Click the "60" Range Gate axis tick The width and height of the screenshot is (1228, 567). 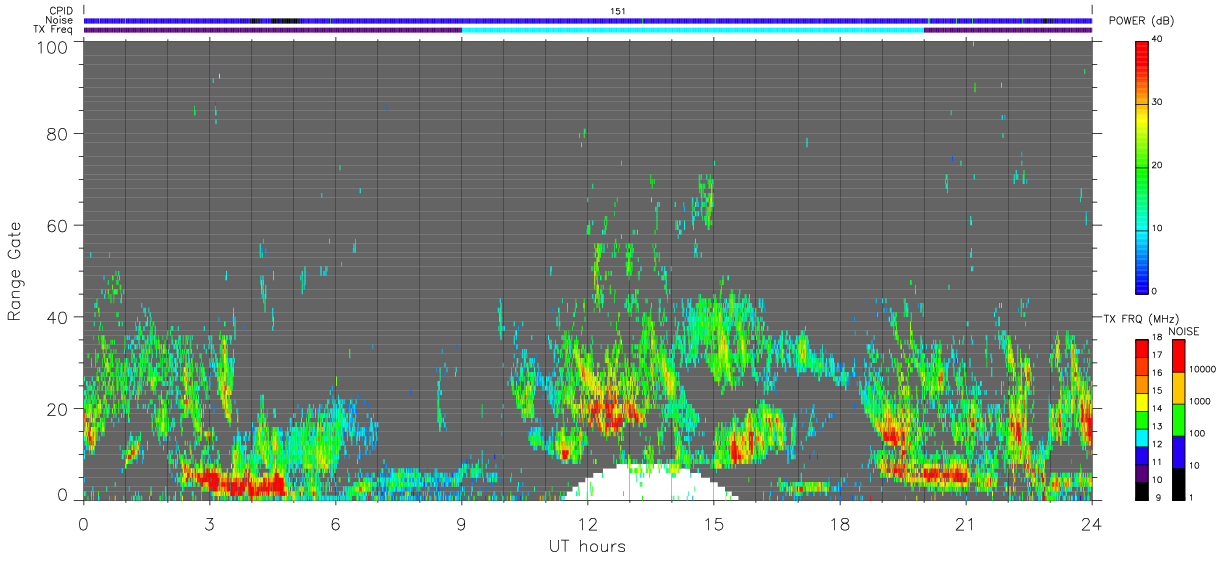(x=59, y=225)
